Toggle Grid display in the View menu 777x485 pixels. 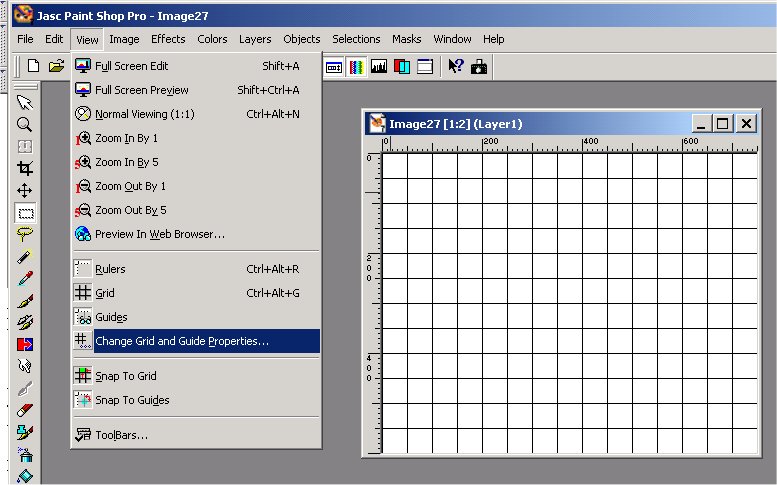[x=105, y=293]
